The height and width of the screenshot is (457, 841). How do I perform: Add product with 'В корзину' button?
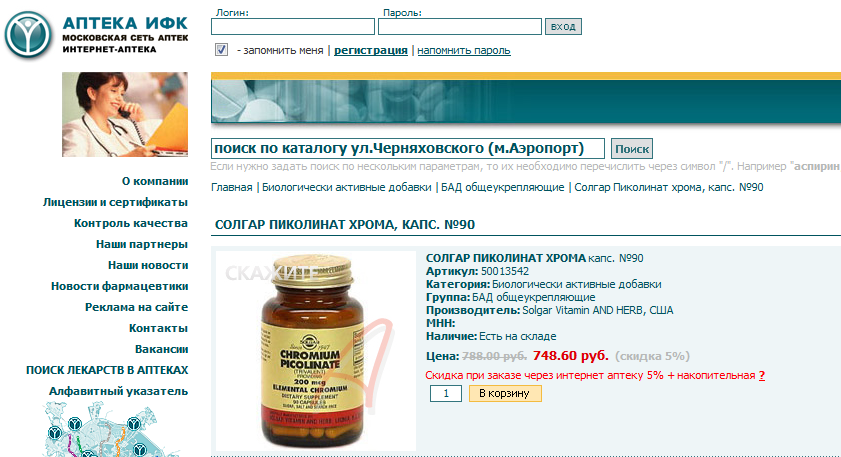point(505,393)
